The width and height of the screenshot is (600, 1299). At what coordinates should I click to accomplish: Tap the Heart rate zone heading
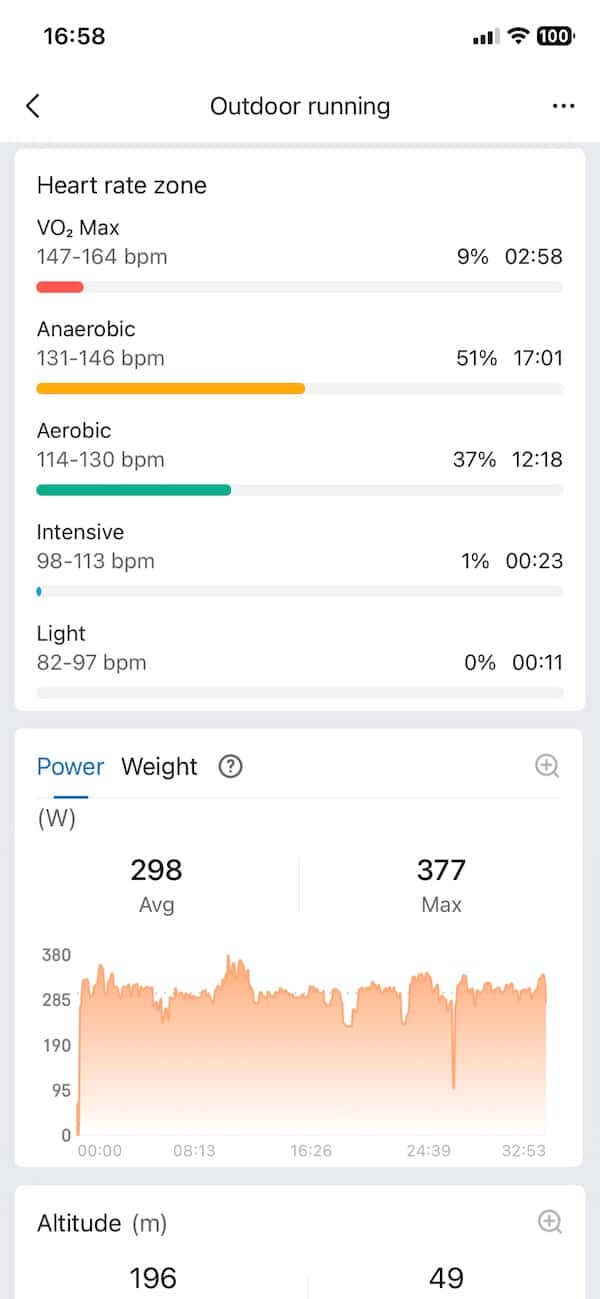point(122,185)
